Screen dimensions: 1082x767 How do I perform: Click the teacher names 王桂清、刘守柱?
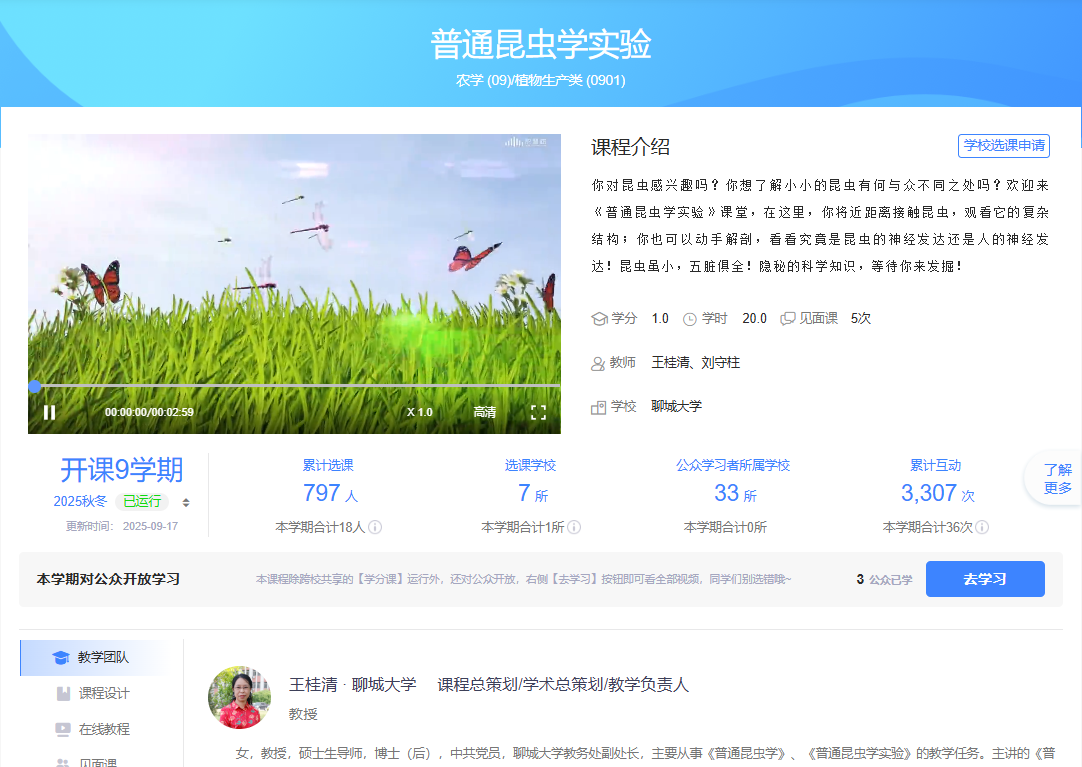(695, 362)
